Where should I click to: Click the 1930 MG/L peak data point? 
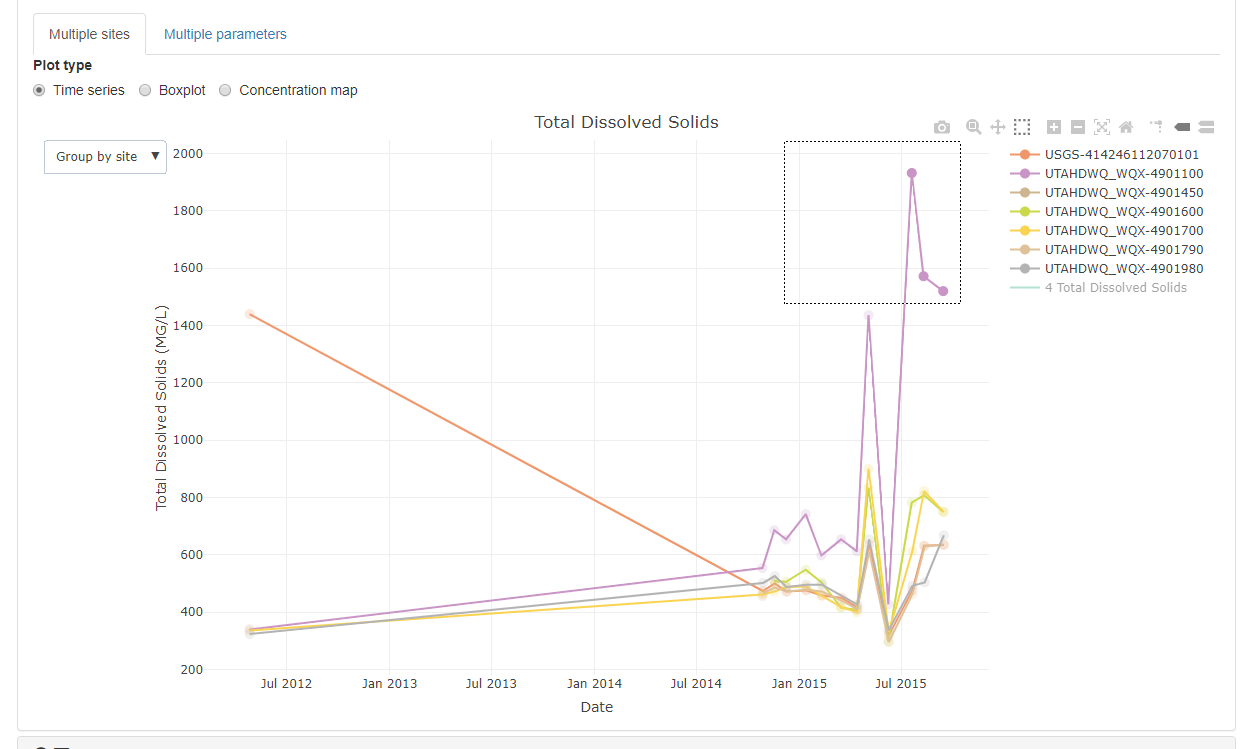pyautogui.click(x=912, y=173)
